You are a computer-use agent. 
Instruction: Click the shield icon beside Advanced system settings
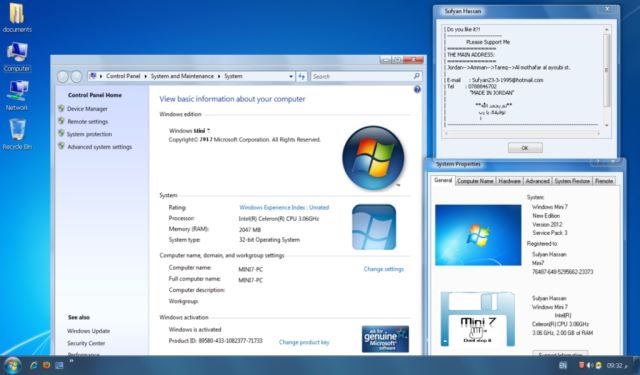61,146
